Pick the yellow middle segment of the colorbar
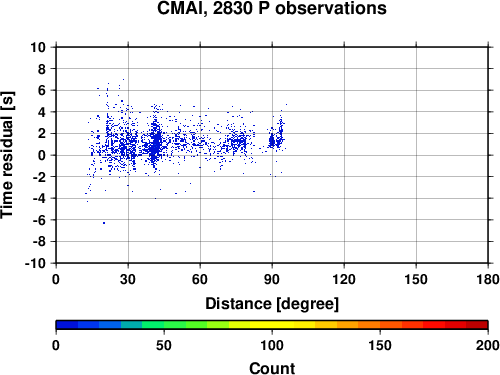The height and width of the screenshot is (375, 500). [x=272, y=325]
